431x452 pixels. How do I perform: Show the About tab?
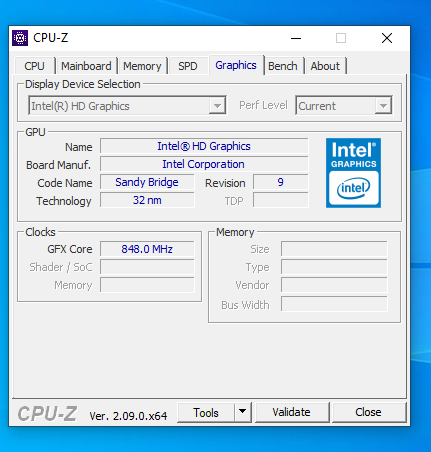[325, 66]
